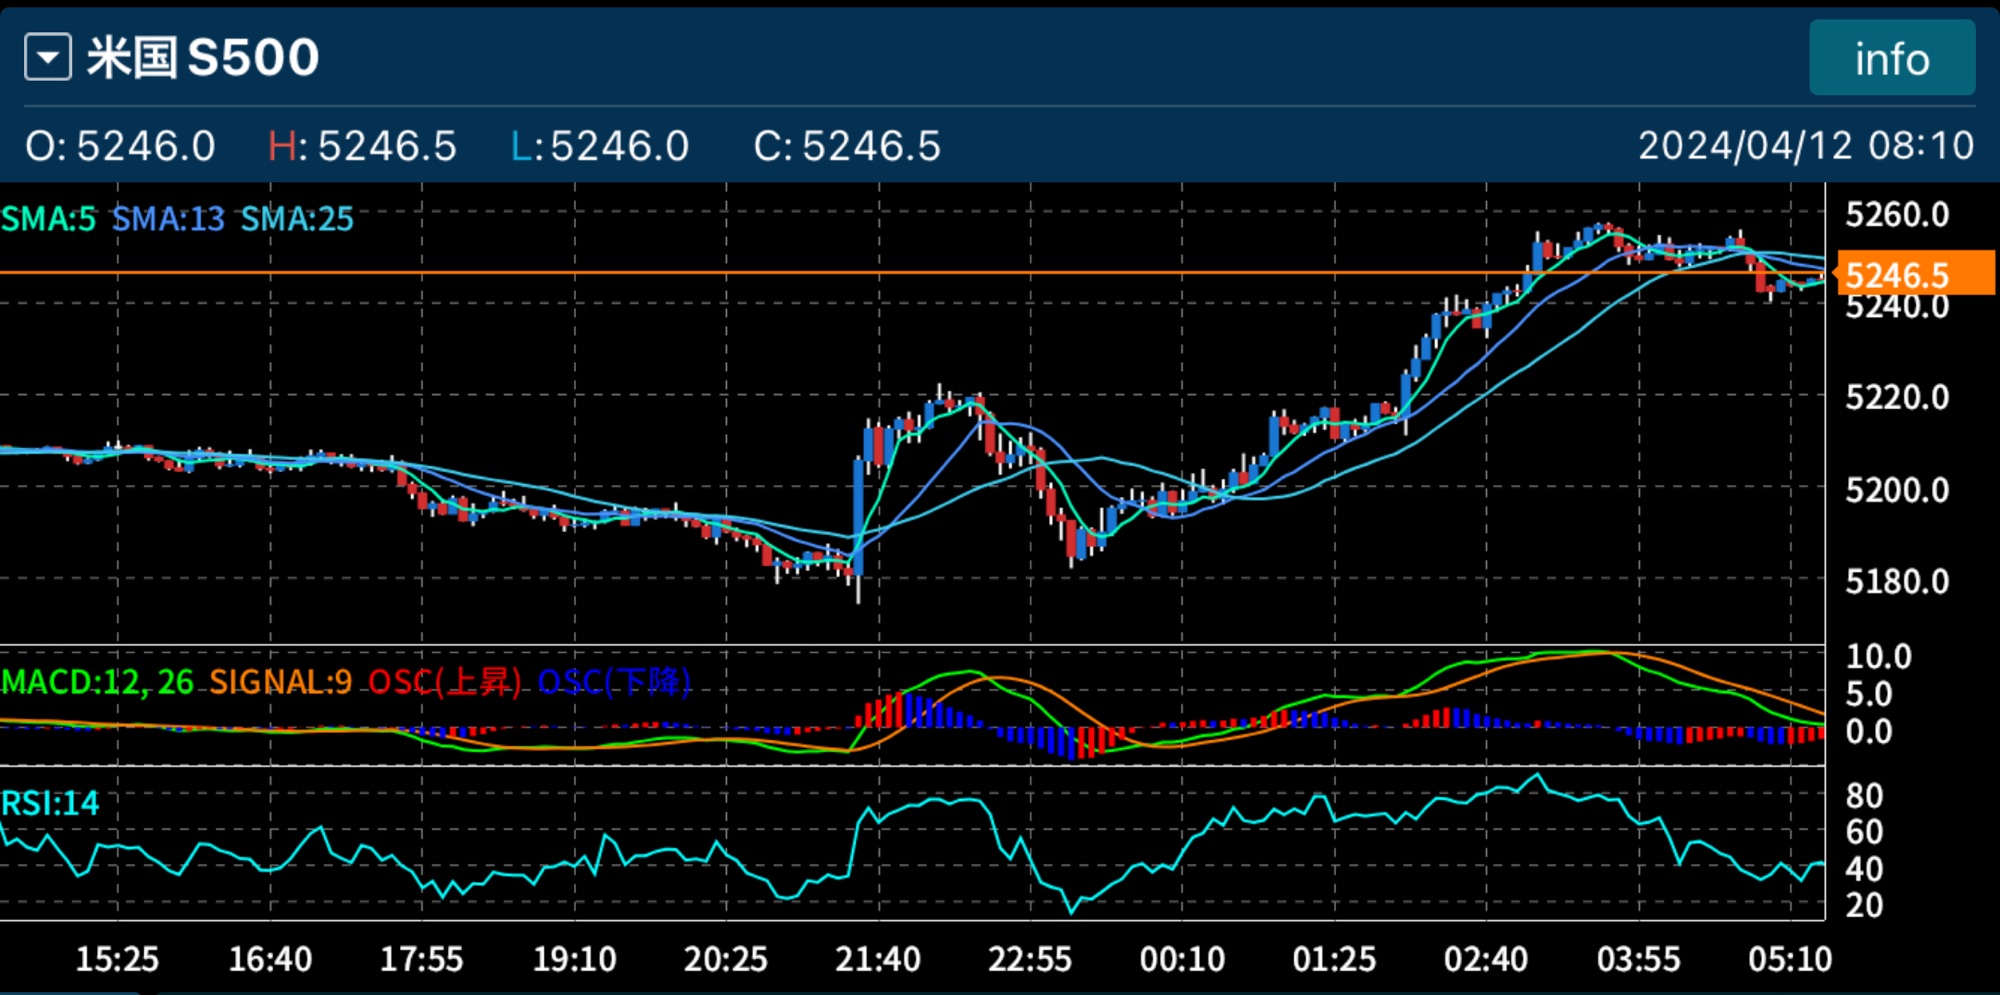Select the 米国S500 instrument title
This screenshot has height=995, width=2000.
click(x=203, y=57)
